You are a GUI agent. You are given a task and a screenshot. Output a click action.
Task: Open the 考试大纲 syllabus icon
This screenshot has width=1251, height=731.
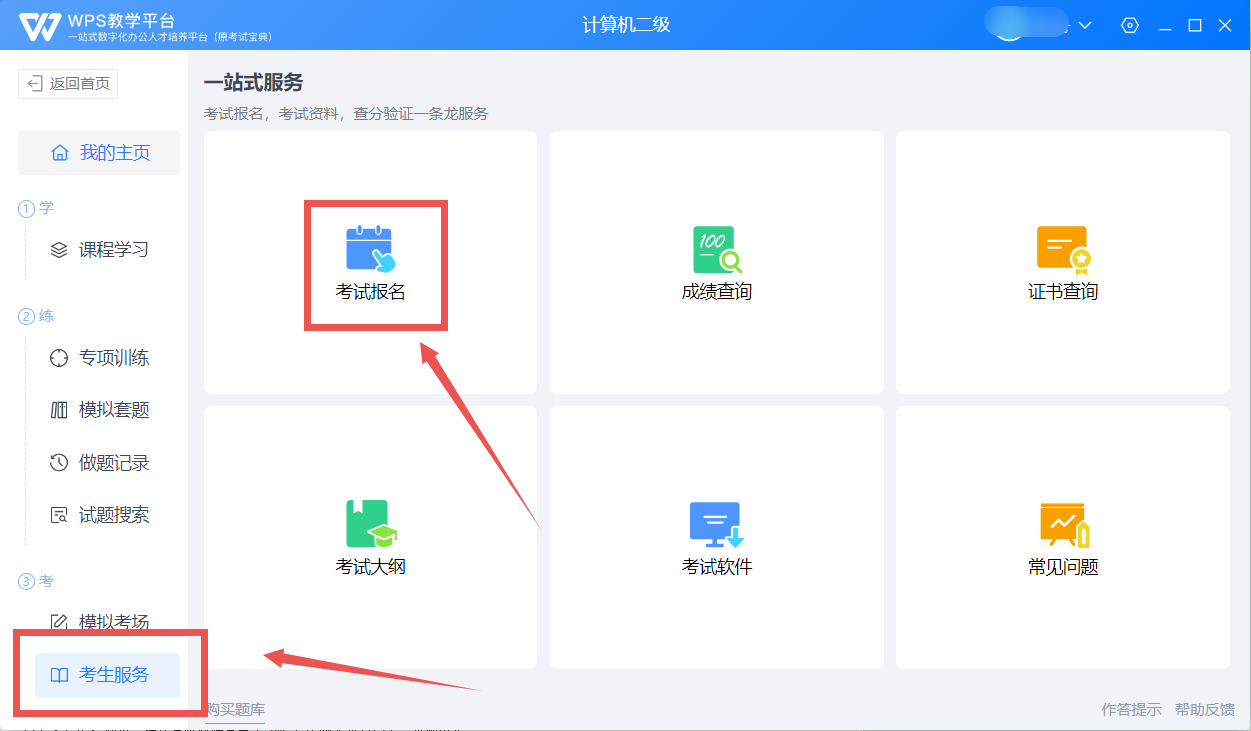tap(370, 525)
